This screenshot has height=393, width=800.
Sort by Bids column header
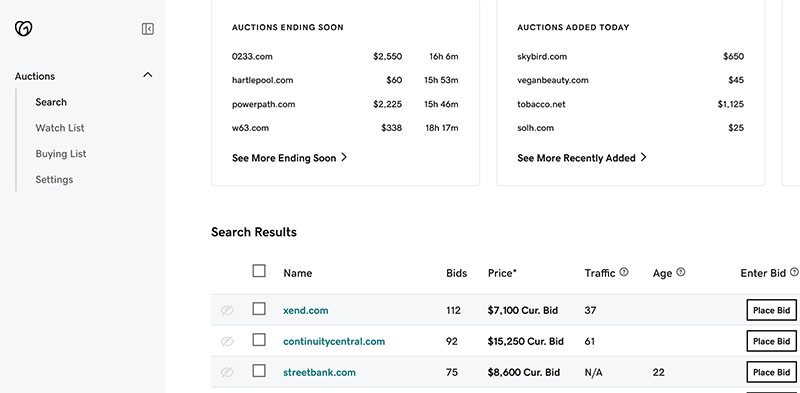point(457,273)
